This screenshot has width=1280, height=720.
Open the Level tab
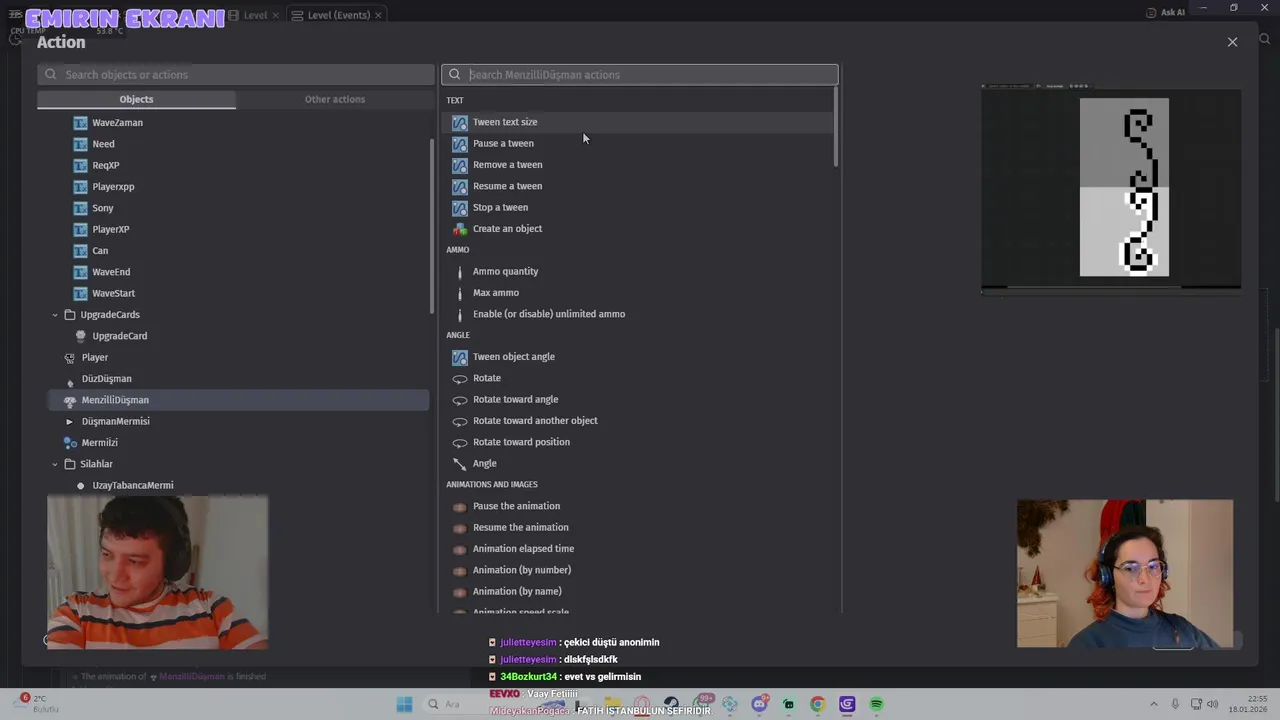coord(255,15)
